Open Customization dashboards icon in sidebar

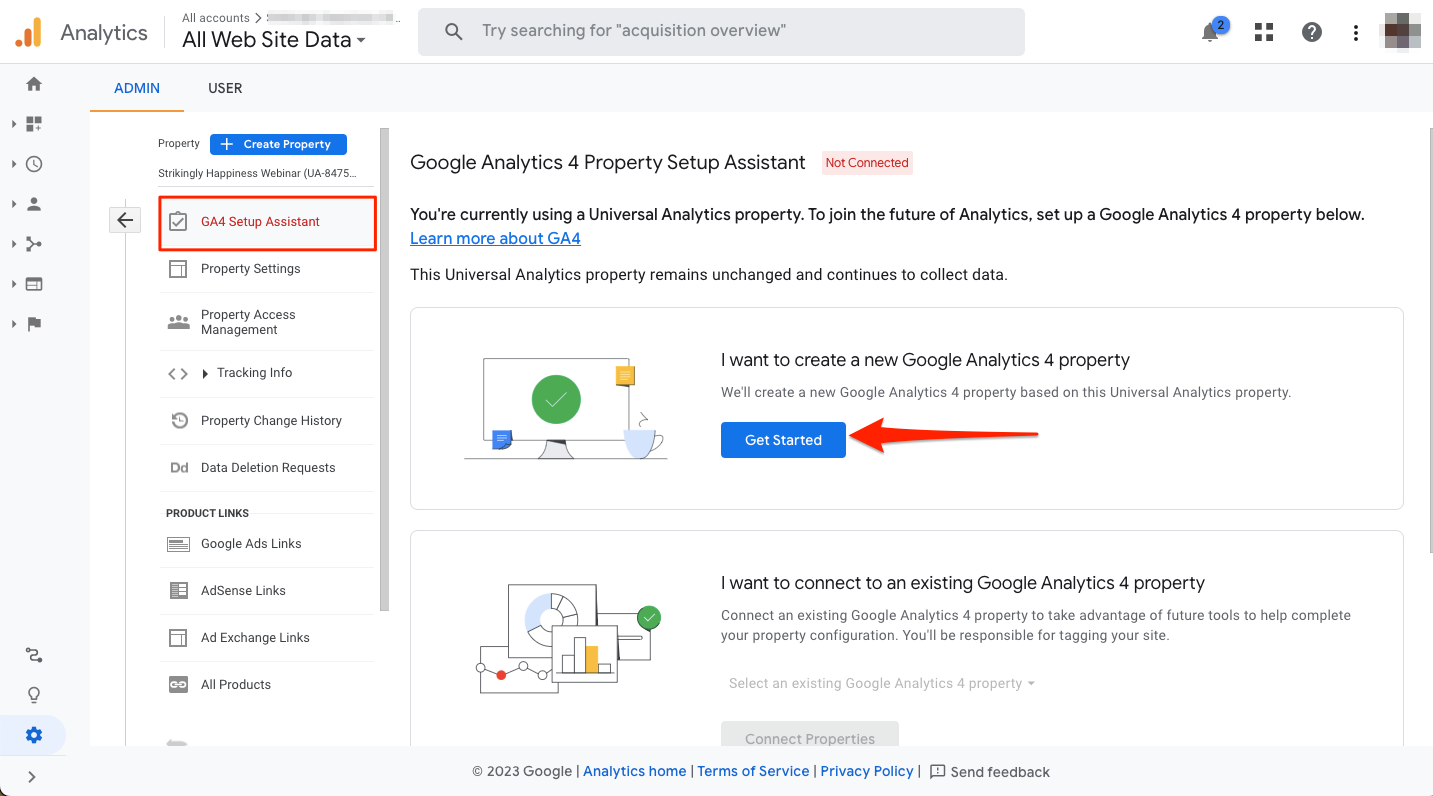coord(34,124)
